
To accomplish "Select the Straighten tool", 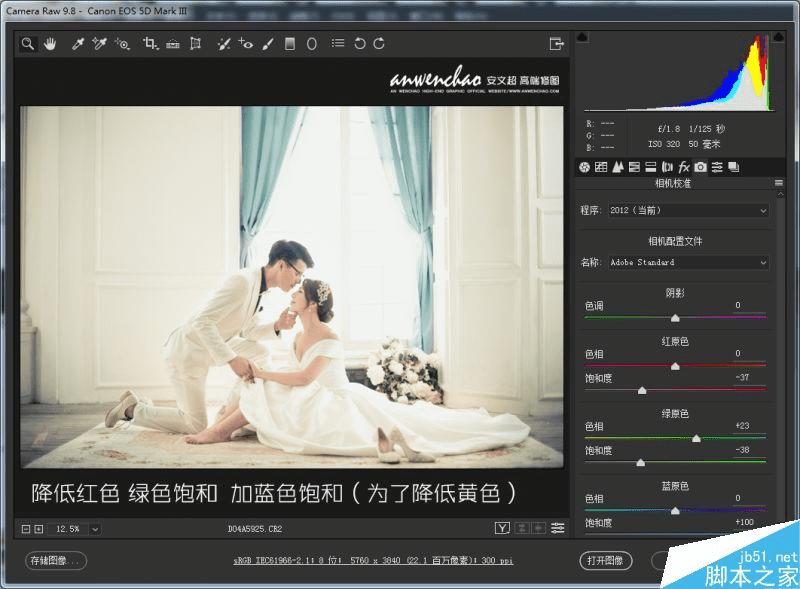I will pos(173,44).
